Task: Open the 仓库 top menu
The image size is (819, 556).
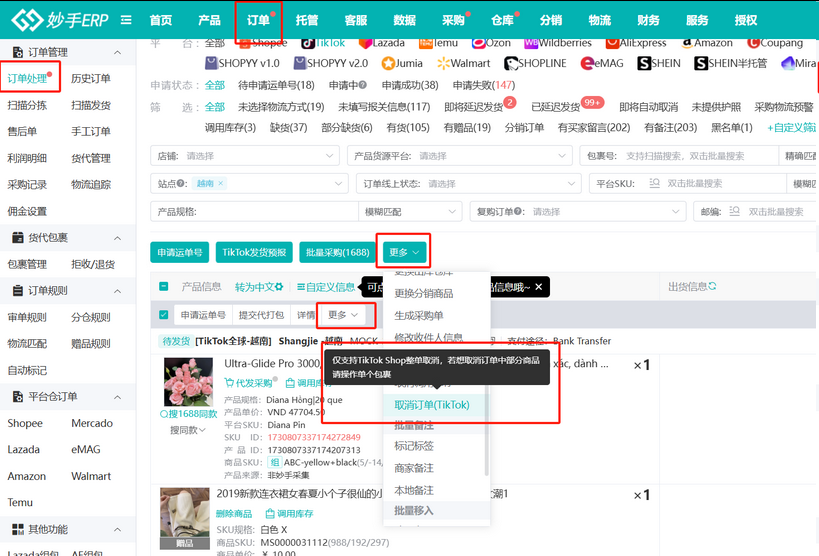Action: click(x=502, y=20)
